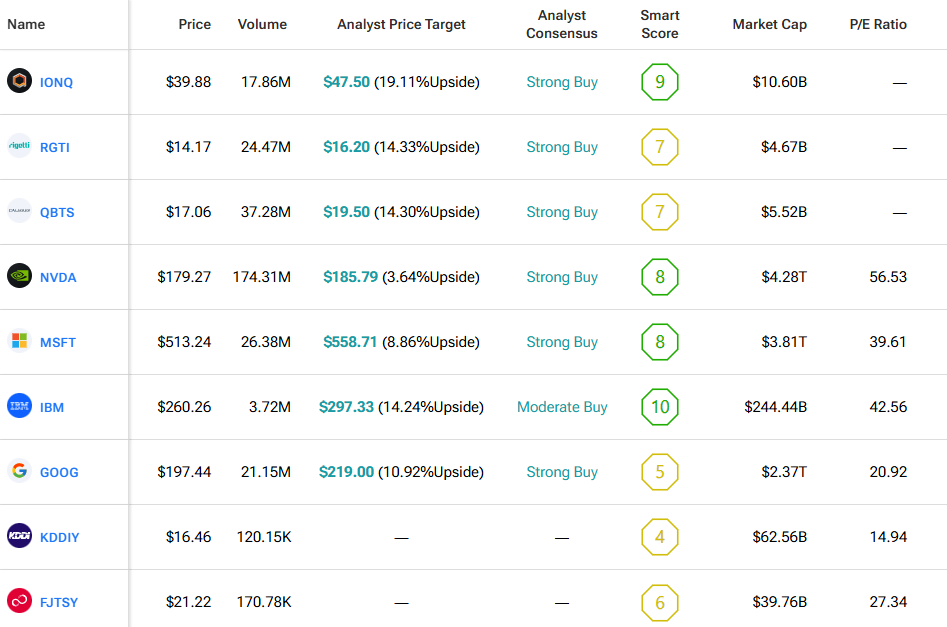Click the IBM blue logo icon
This screenshot has height=627, width=947.
tap(19, 407)
